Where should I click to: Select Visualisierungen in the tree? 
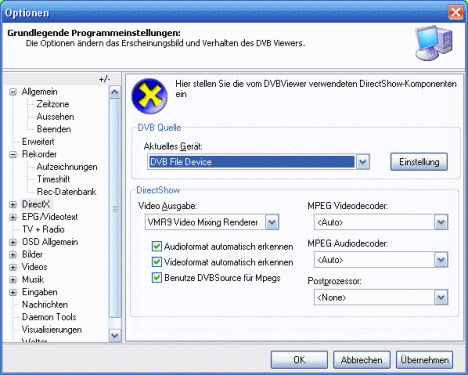coord(52,330)
